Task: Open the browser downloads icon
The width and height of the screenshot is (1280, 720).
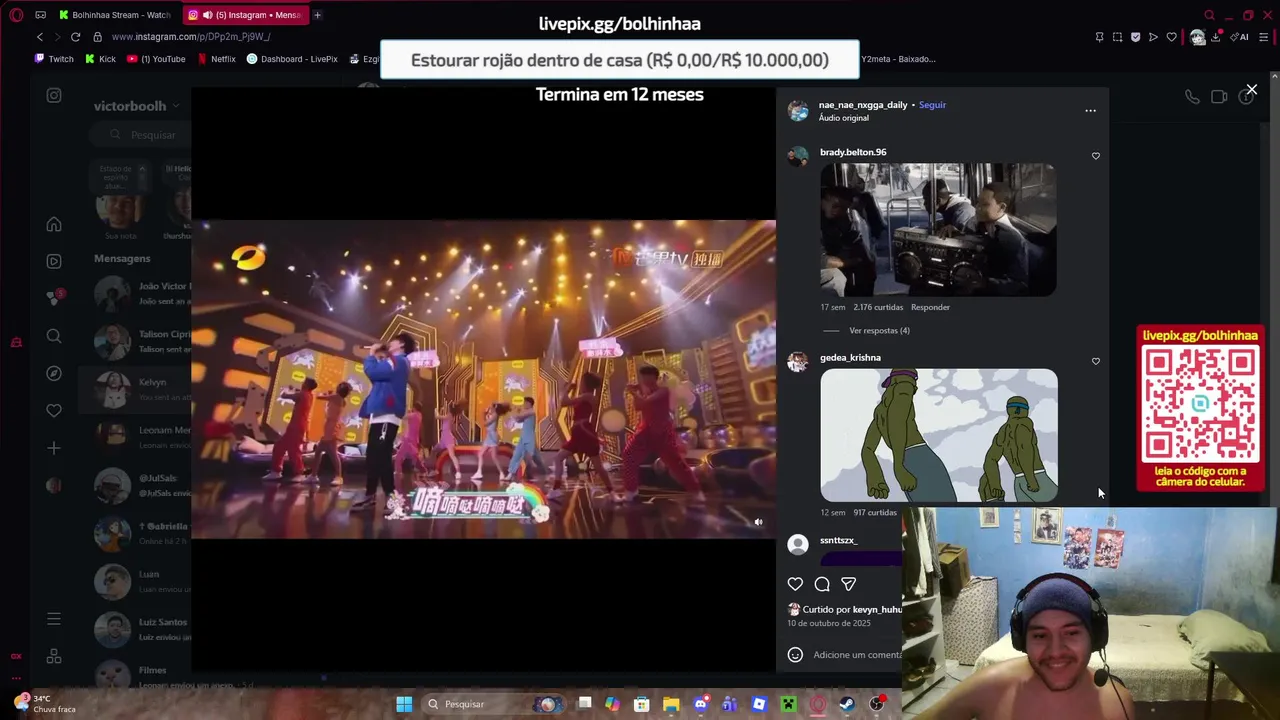Action: [1215, 37]
